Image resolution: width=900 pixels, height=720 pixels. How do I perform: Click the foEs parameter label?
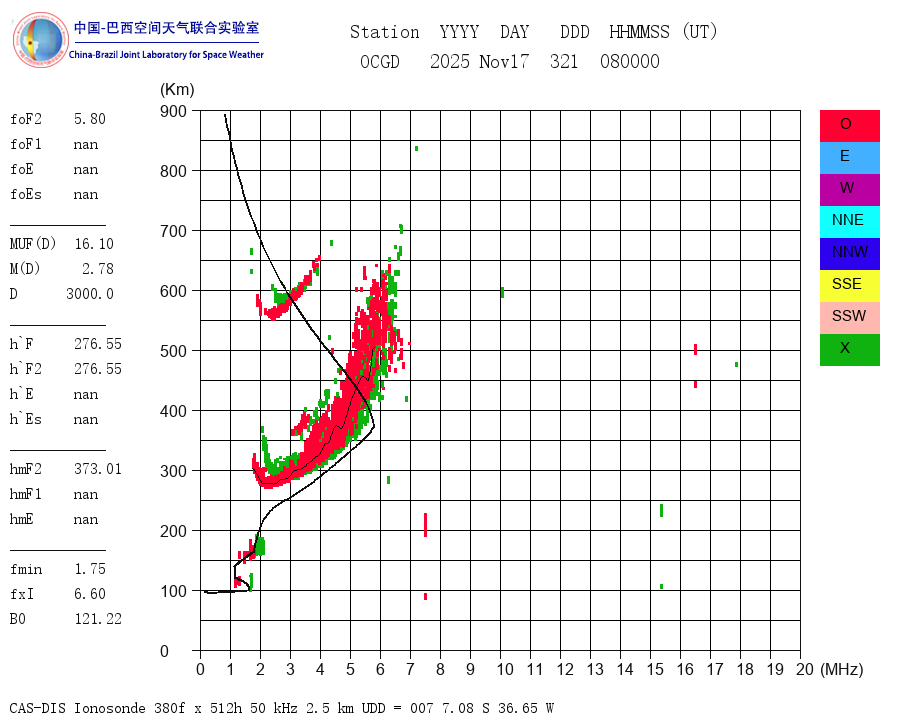(26, 194)
